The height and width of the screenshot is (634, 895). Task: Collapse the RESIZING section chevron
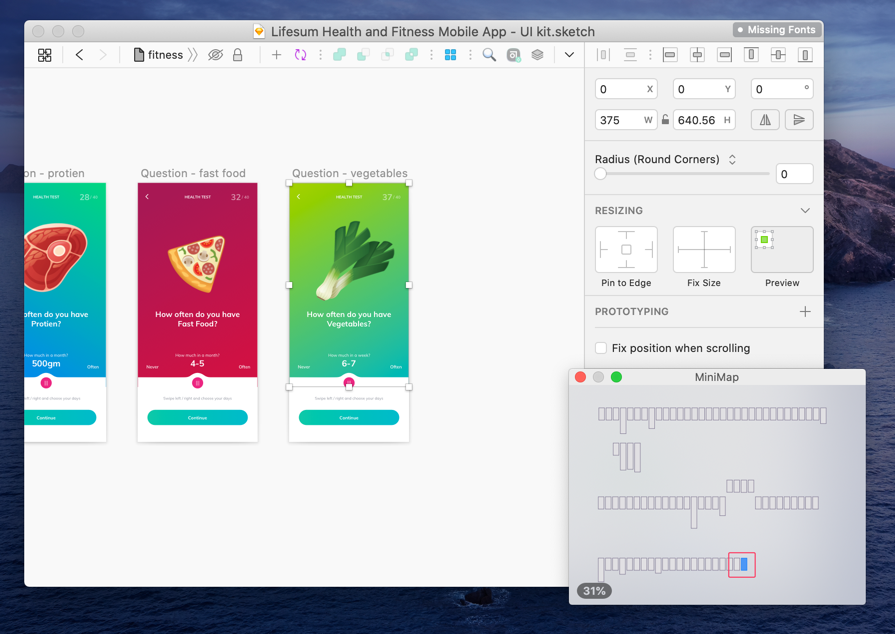805,211
